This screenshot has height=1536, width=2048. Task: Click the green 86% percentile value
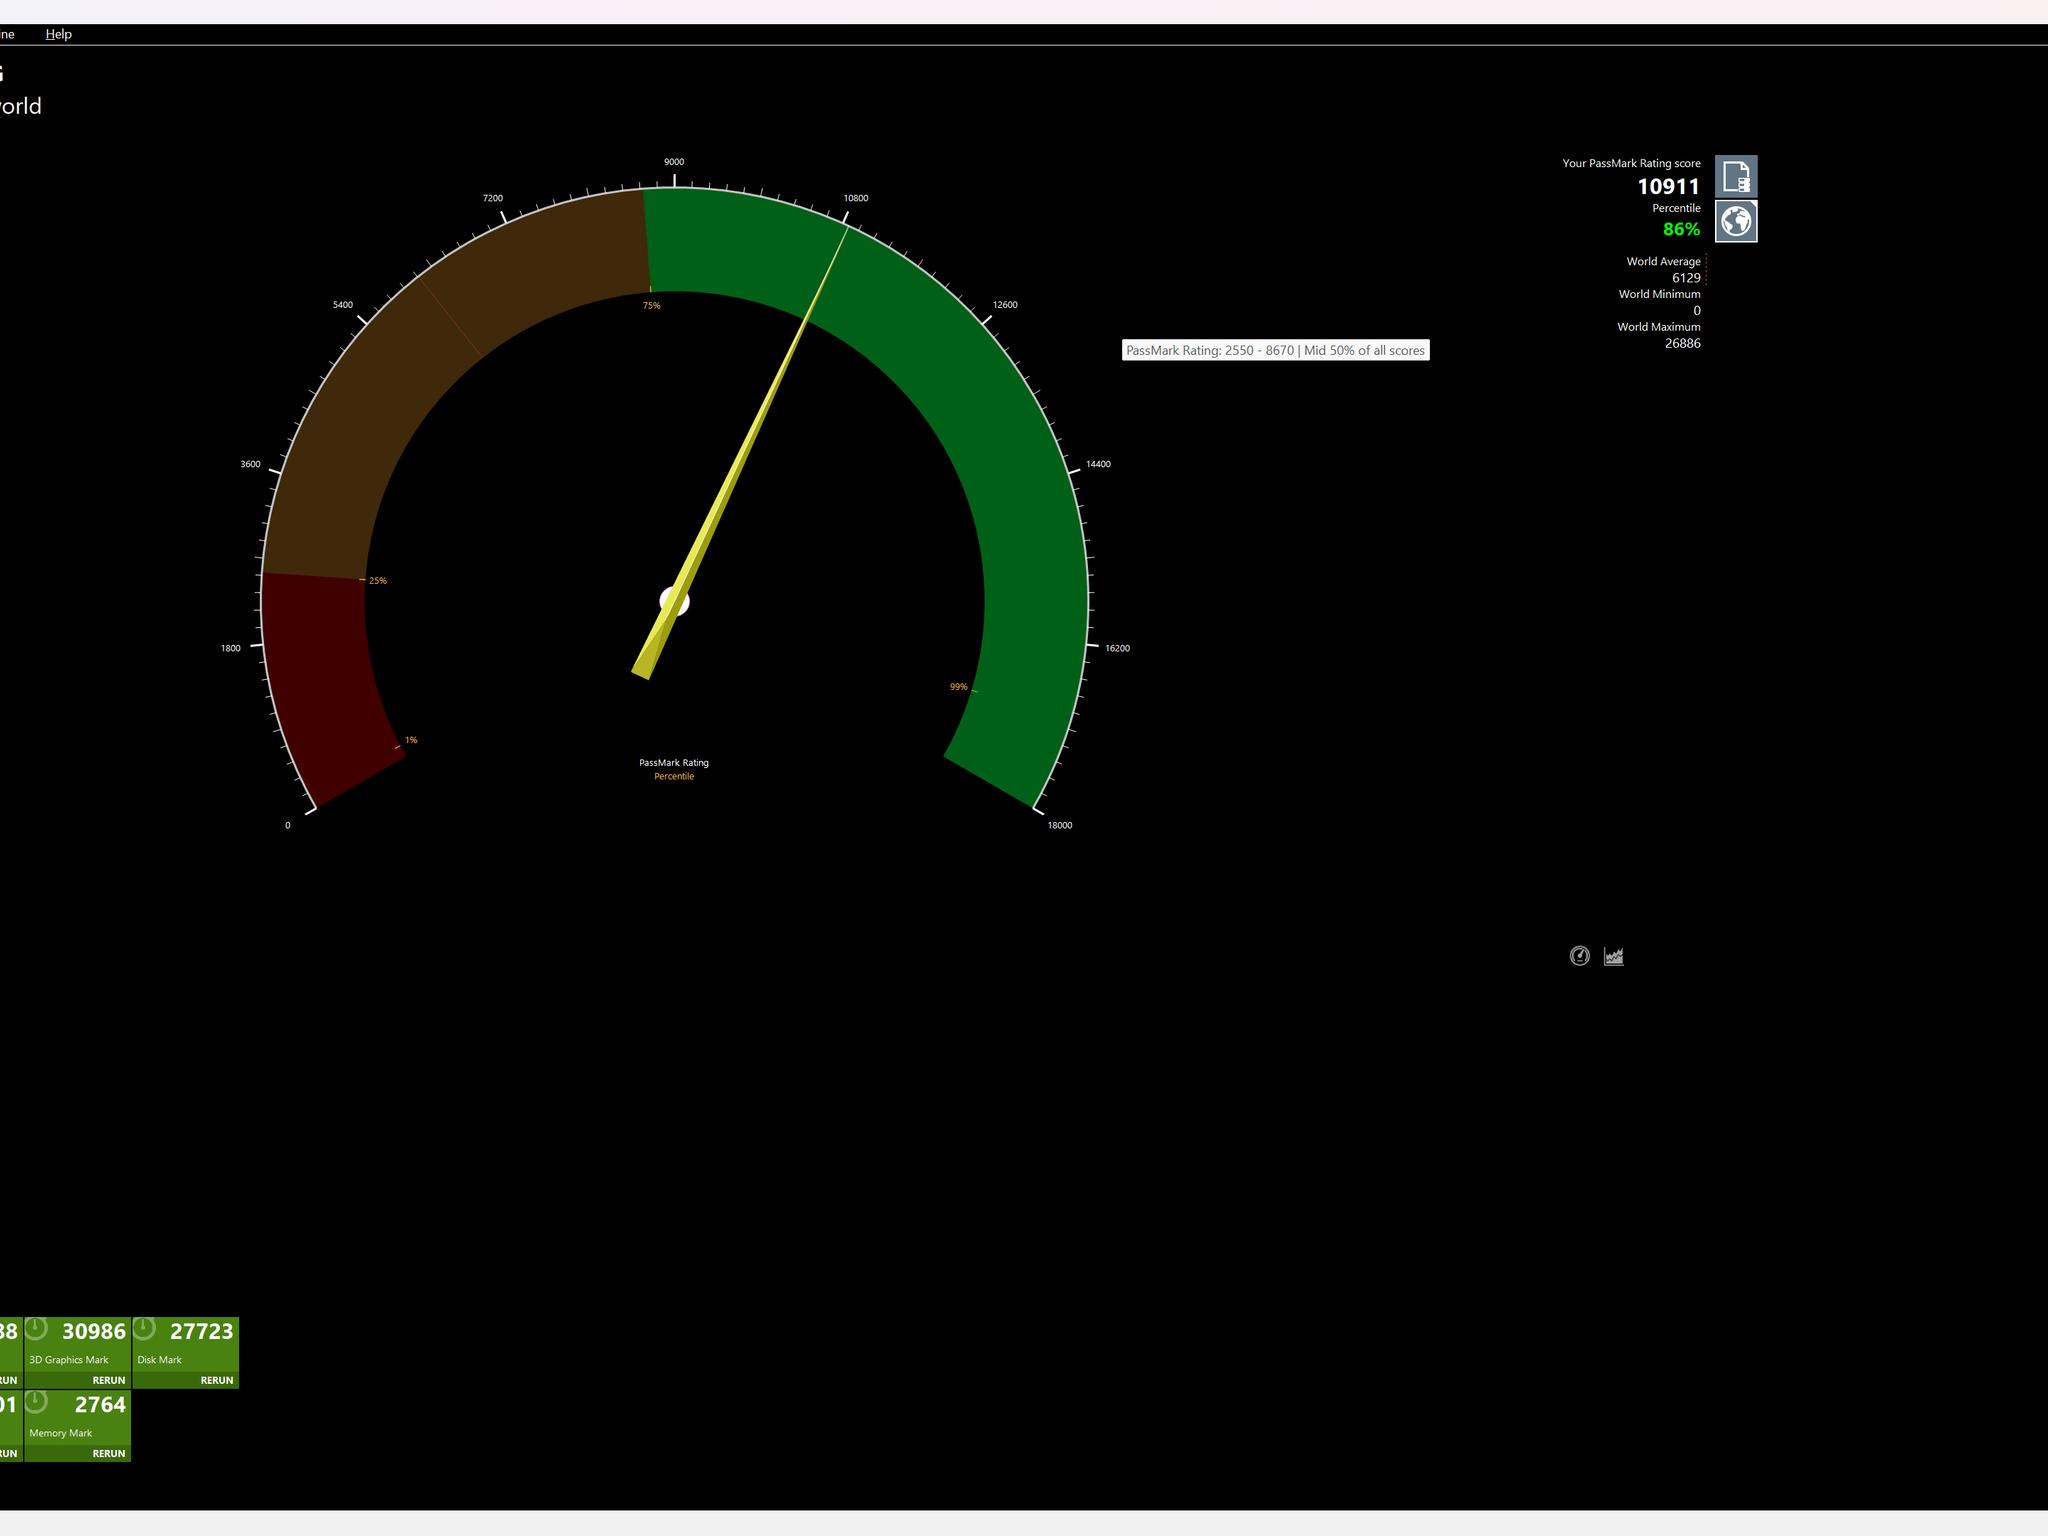[x=1681, y=229]
